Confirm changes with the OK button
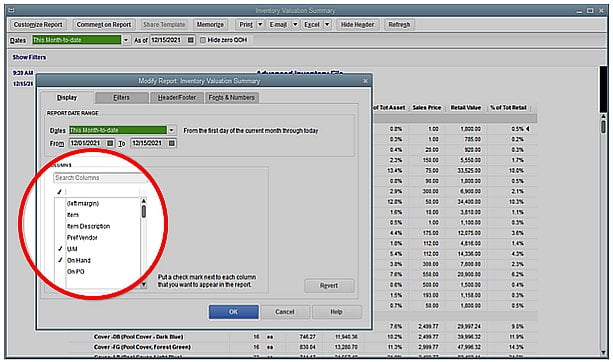 233,312
